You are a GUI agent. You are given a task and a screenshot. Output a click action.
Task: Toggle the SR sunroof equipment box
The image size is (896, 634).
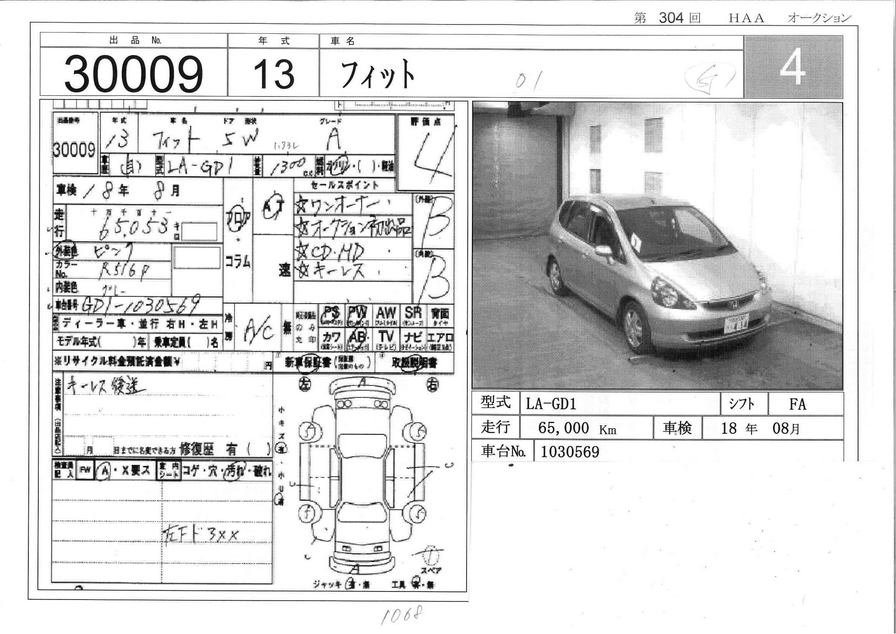click(x=413, y=316)
